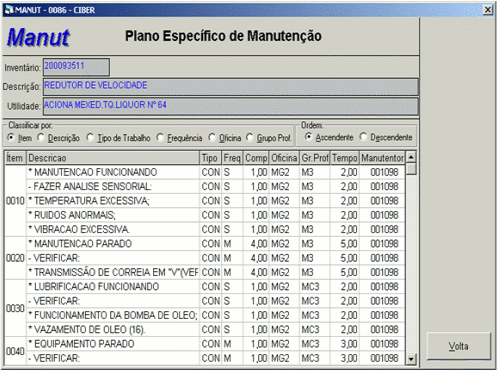Close the MANUT window
The image size is (499, 373).
pyautogui.click(x=488, y=10)
